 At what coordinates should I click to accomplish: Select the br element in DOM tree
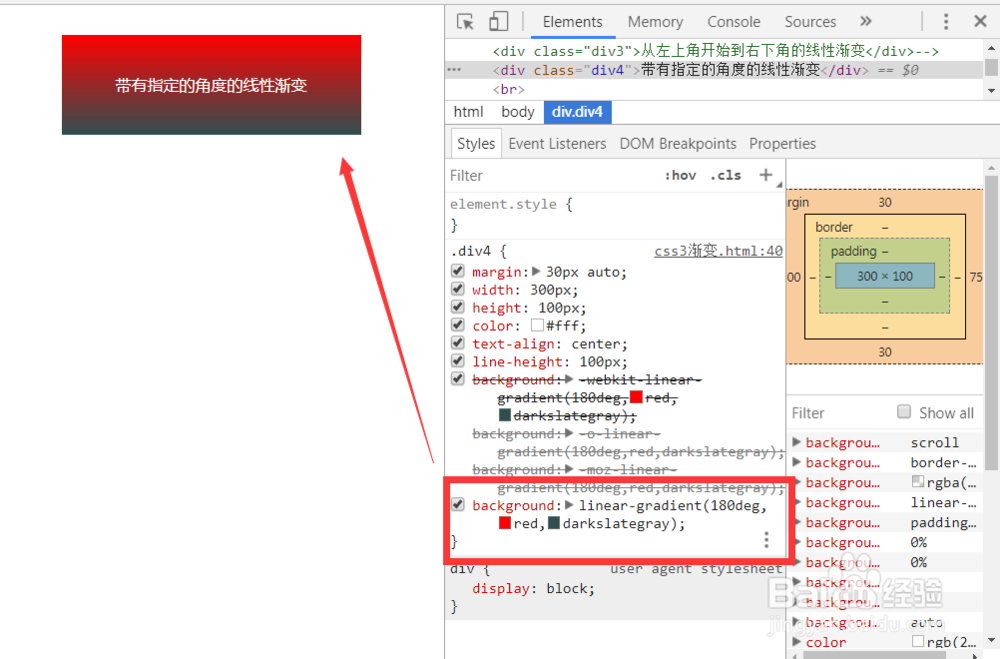pos(508,89)
